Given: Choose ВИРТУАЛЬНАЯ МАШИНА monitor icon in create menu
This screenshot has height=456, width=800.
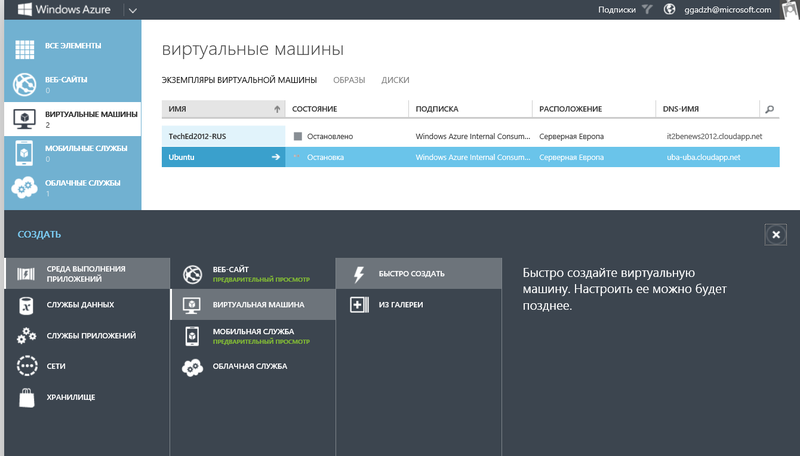Looking at the screenshot, I should [192, 305].
